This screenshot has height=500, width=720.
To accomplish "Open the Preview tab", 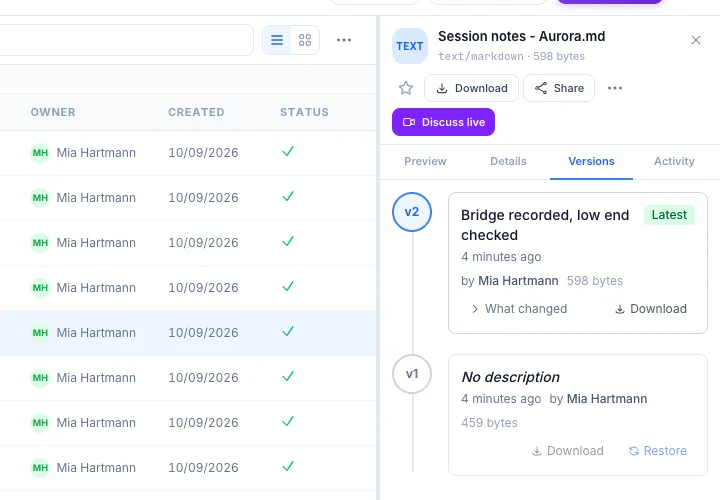I will click(425, 161).
